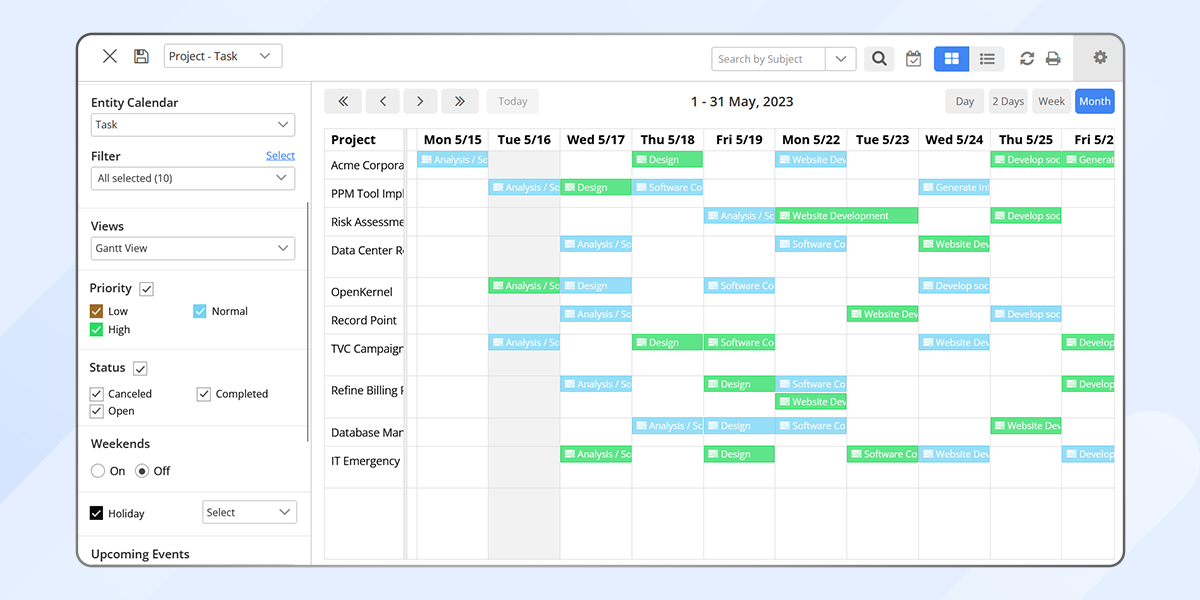1200x600 pixels.
Task: Open the calendar date picker icon
Action: (x=913, y=59)
